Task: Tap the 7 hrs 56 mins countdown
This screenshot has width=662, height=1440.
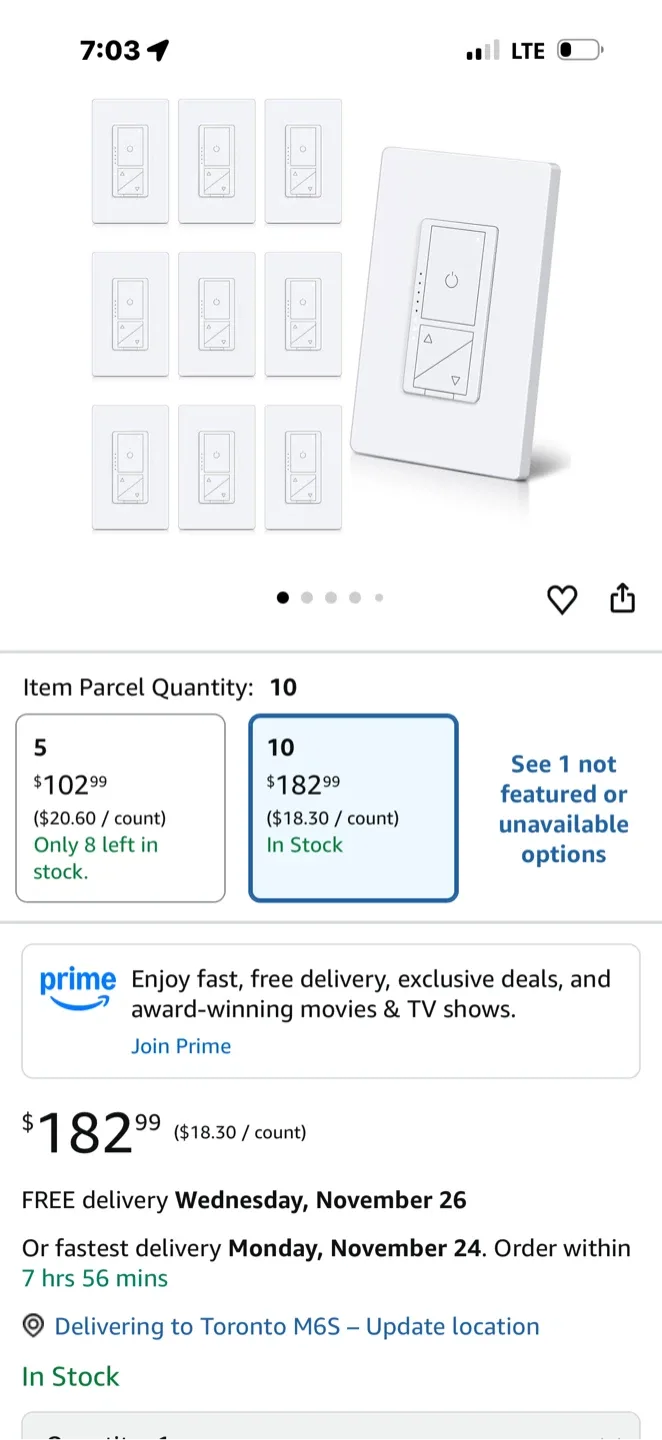Action: pyautogui.click(x=94, y=1277)
